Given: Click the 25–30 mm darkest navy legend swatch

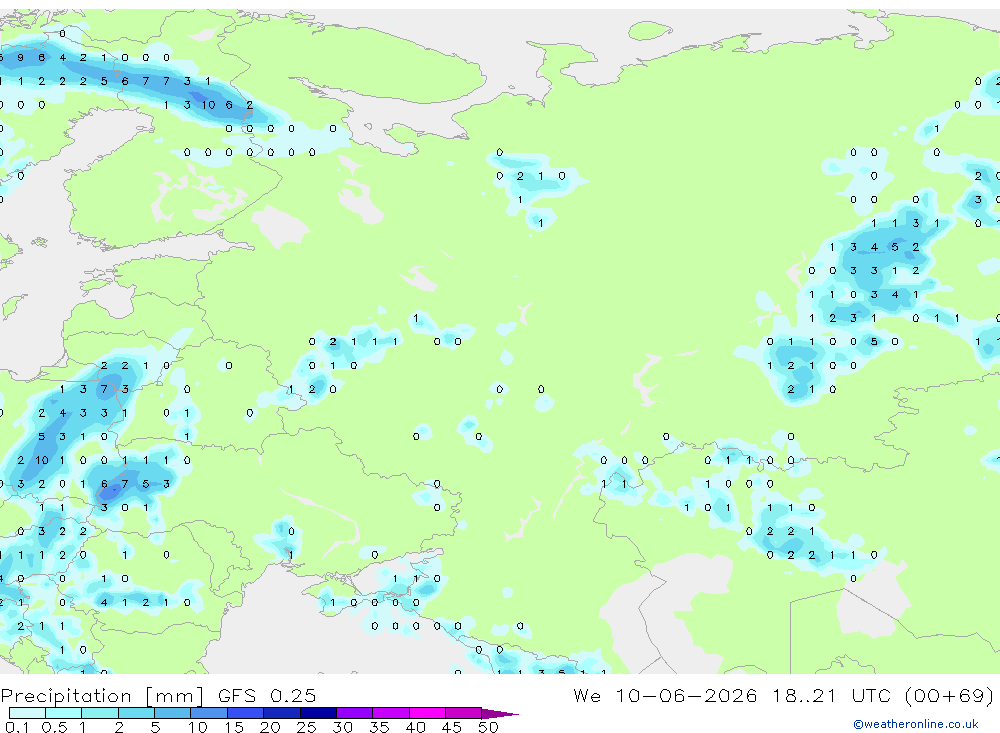Looking at the screenshot, I should [318, 713].
